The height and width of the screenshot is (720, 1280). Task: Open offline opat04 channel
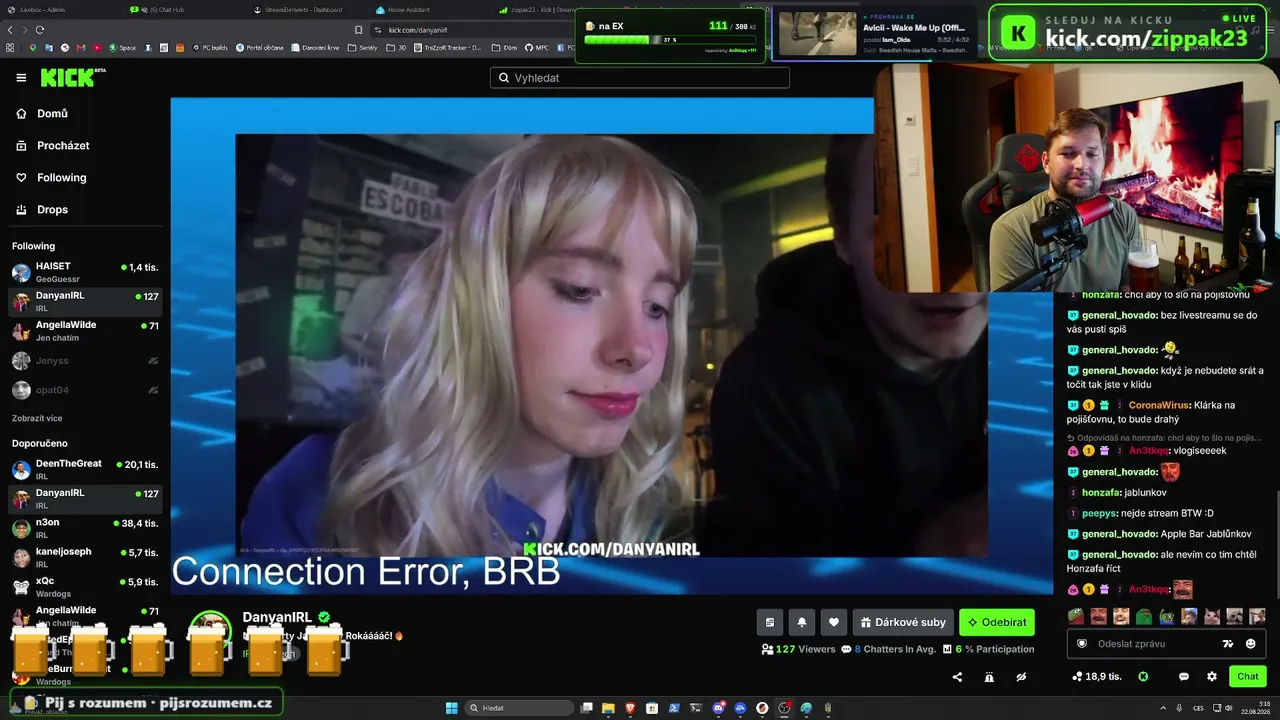[x=85, y=390]
